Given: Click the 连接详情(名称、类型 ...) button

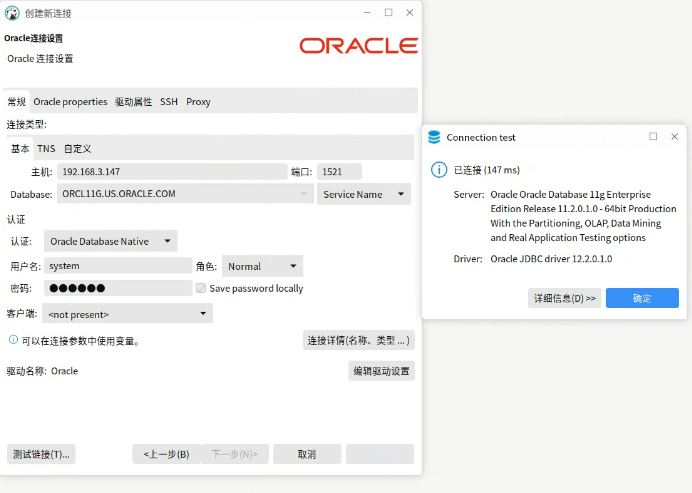Looking at the screenshot, I should [358, 340].
